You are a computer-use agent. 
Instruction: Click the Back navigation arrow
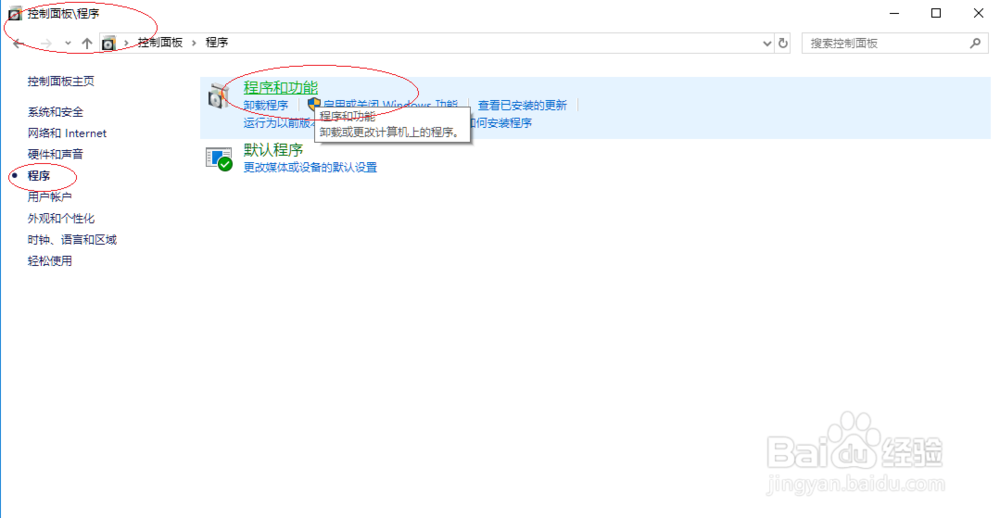[18, 43]
